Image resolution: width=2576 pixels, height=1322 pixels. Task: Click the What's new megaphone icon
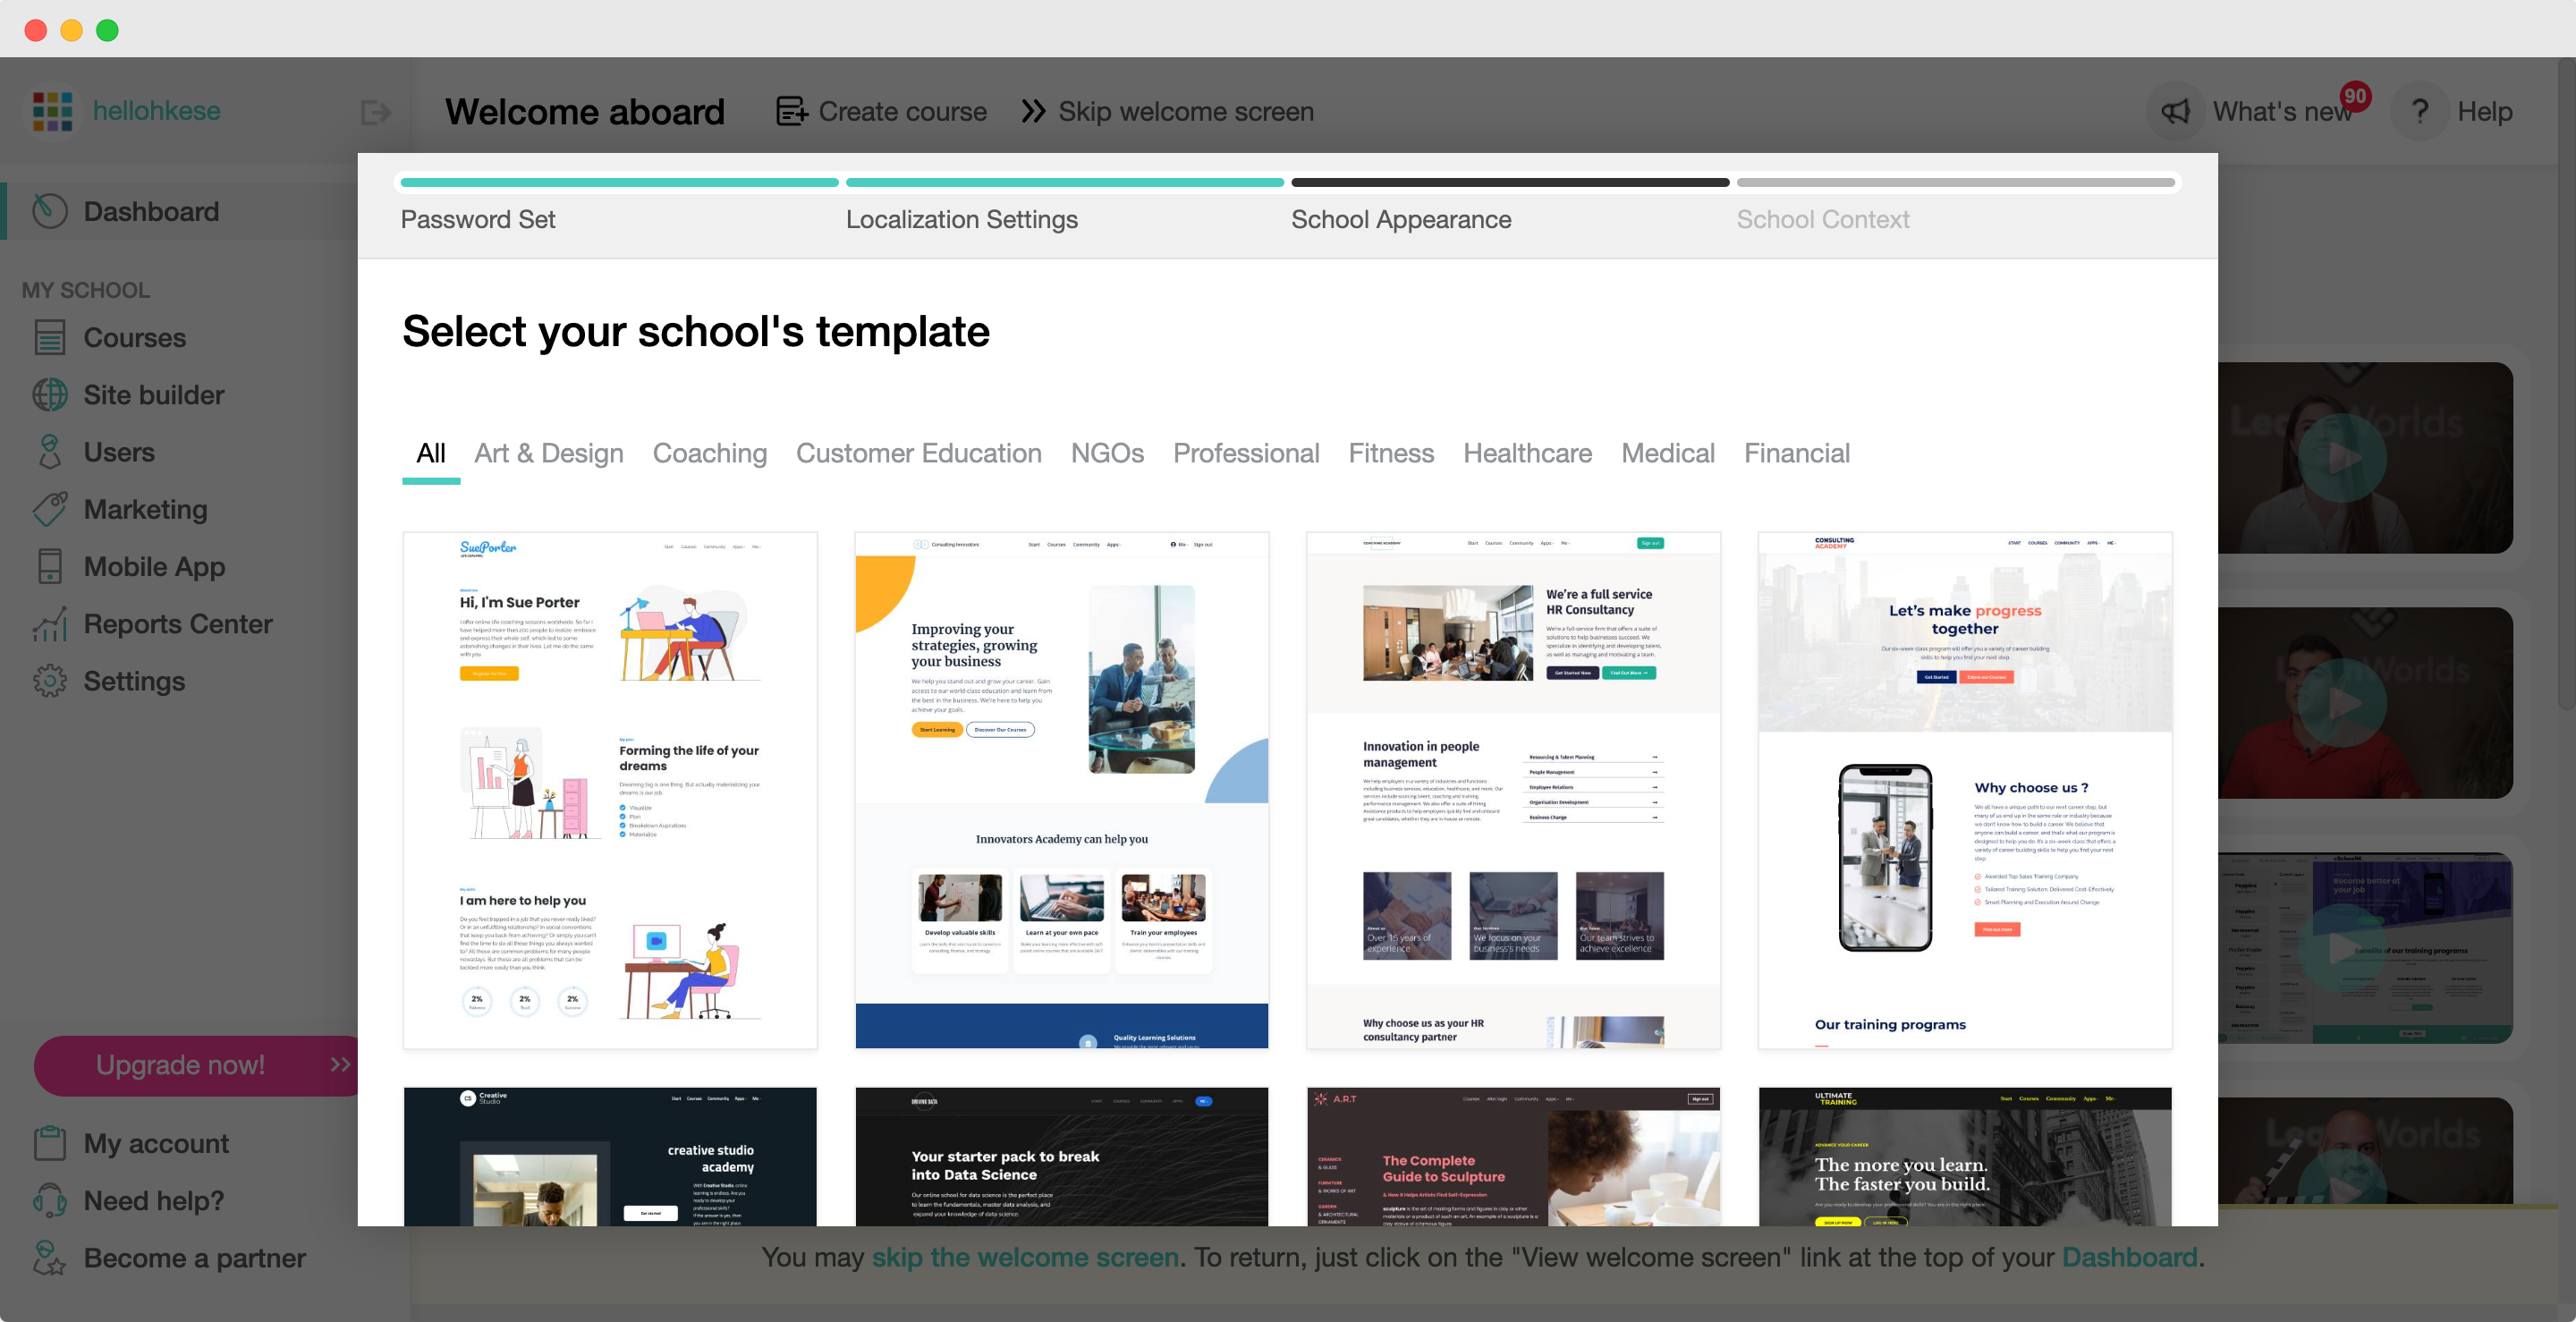coord(2175,112)
